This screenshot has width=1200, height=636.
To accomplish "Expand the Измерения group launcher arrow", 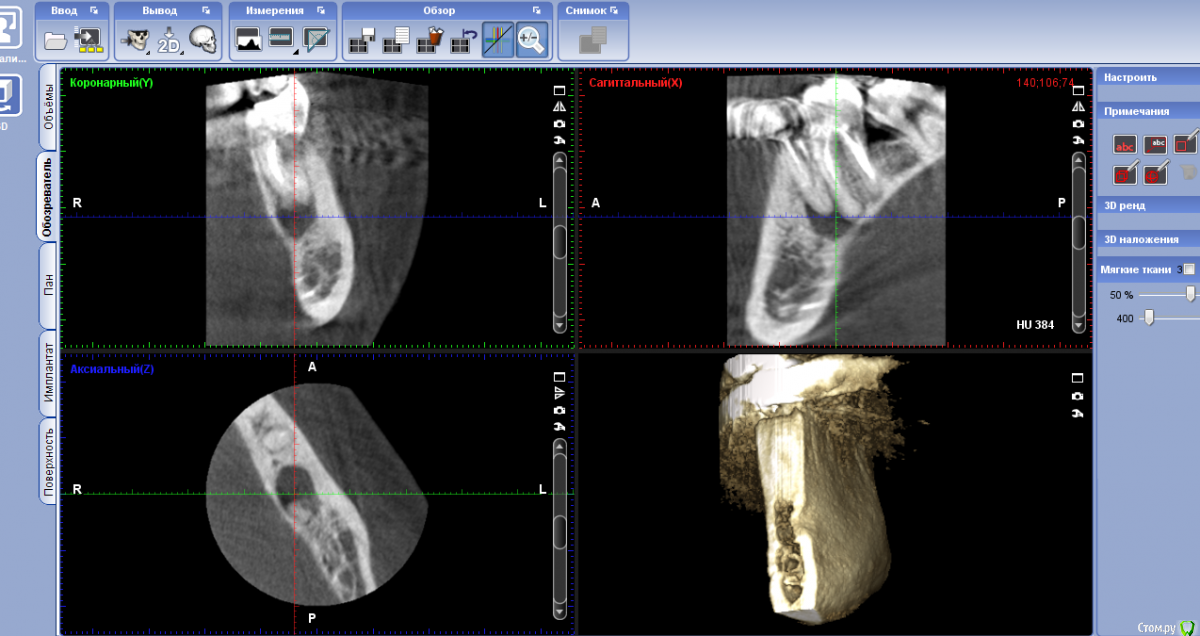I will tap(318, 10).
